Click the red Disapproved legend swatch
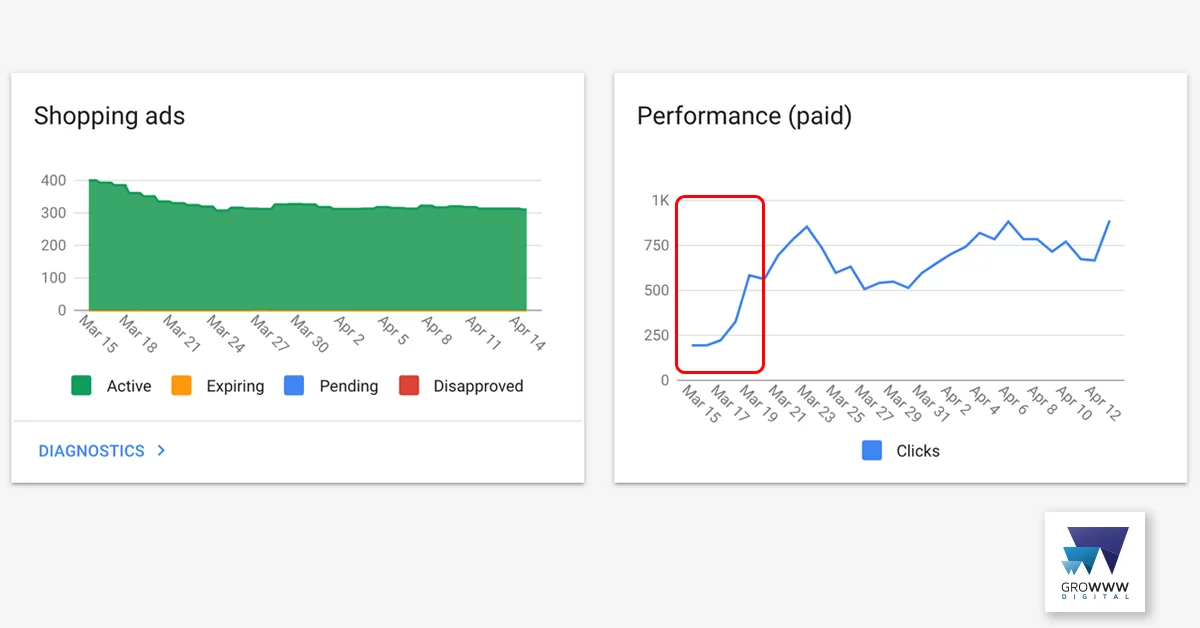This screenshot has height=628, width=1200. tap(408, 386)
